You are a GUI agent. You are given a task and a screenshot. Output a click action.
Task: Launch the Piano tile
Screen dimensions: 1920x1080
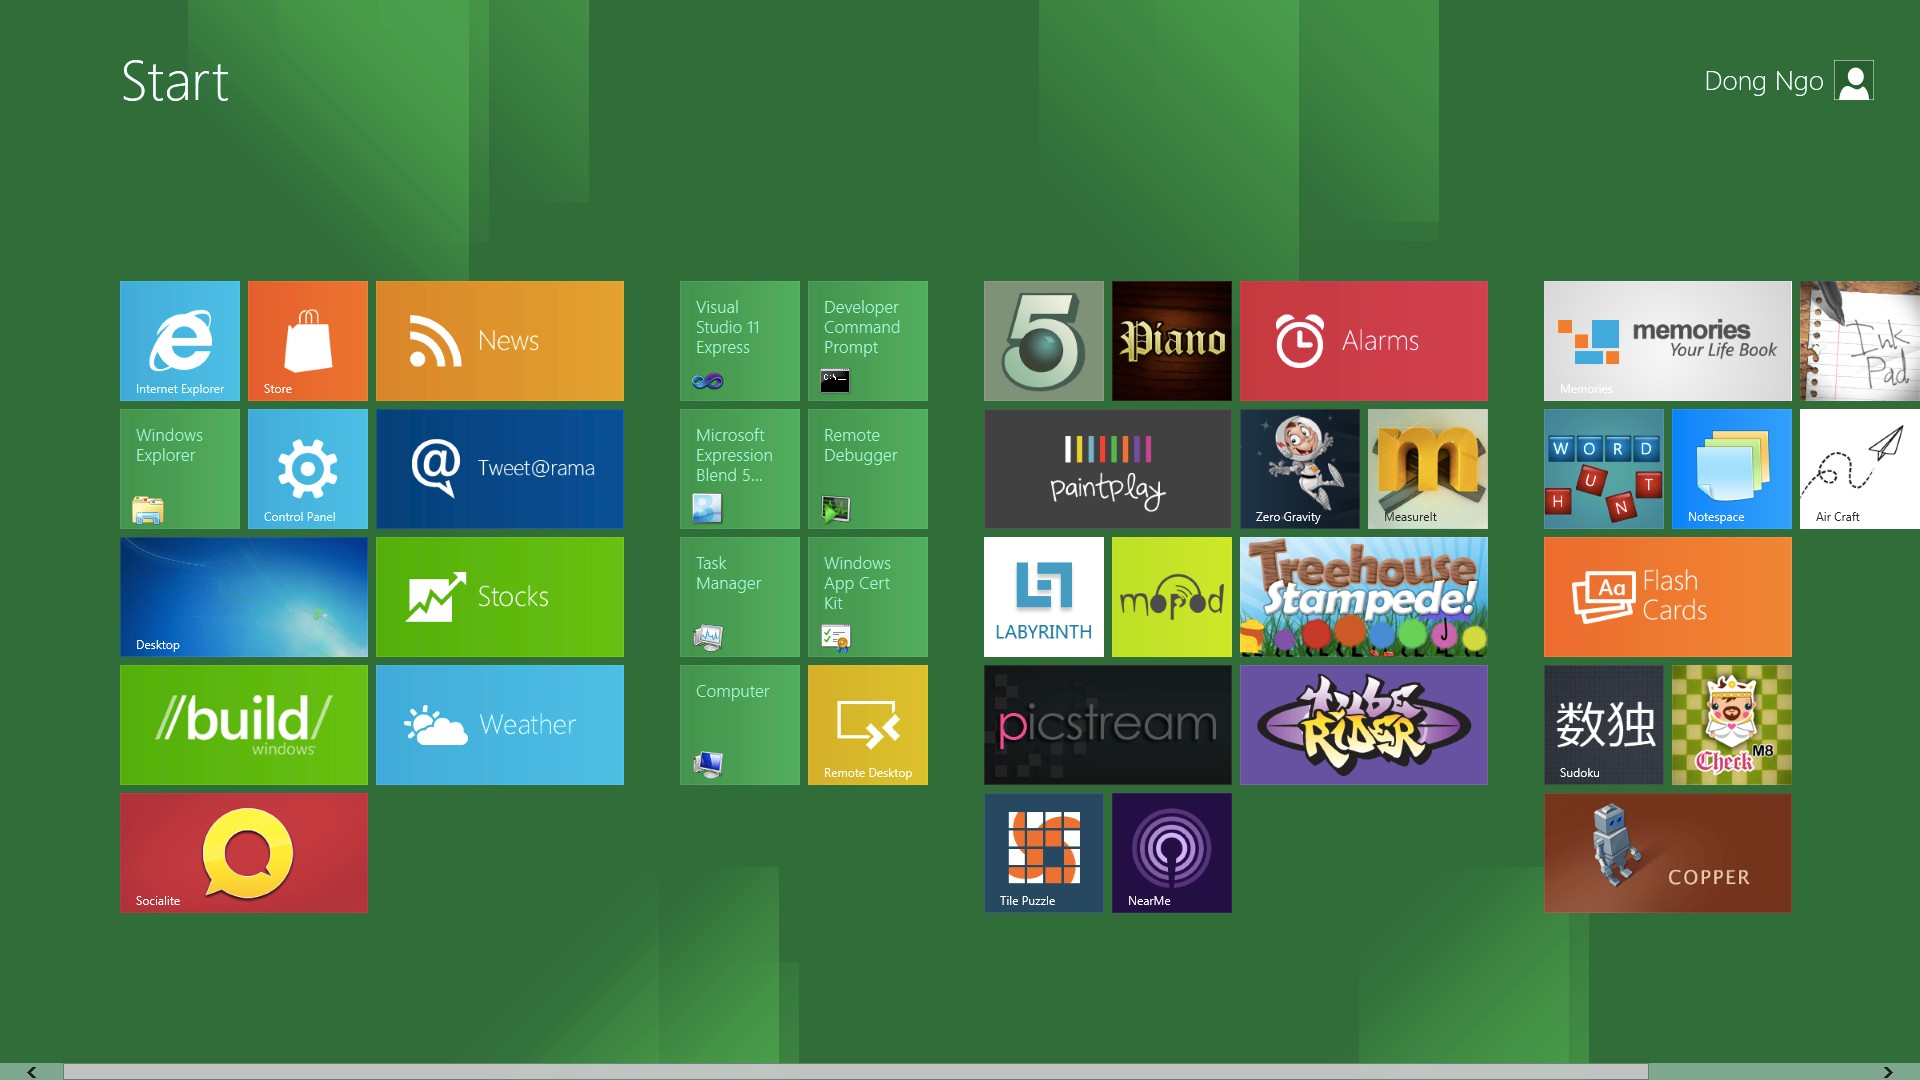[x=1172, y=341]
